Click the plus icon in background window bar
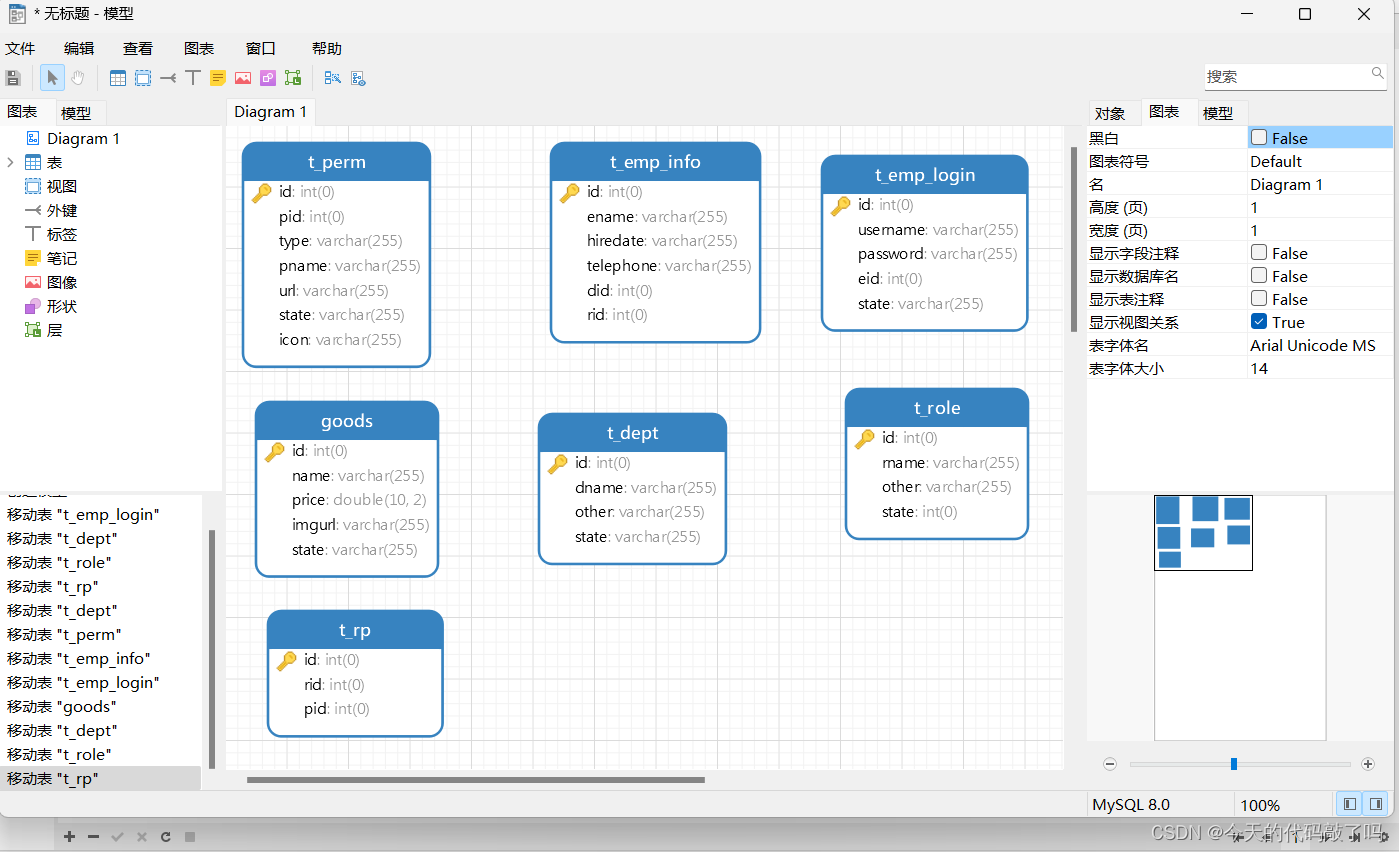Viewport: 1399px width, 852px height. (x=69, y=837)
